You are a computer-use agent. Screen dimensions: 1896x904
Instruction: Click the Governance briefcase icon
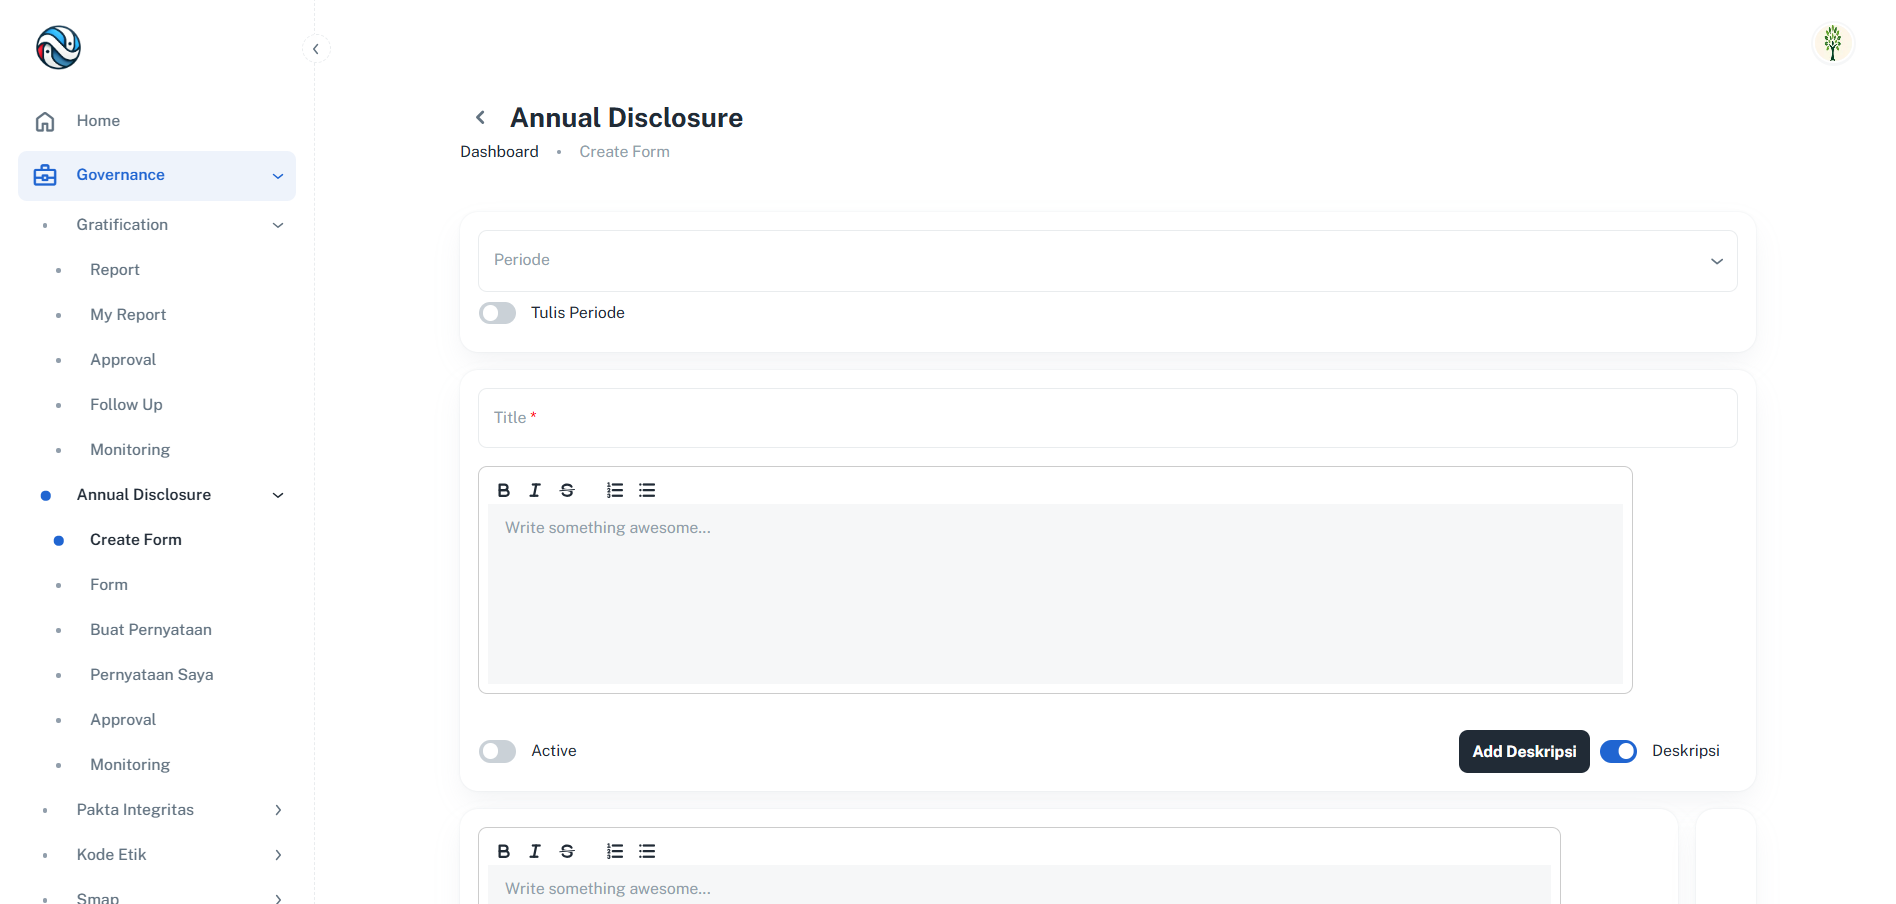[x=45, y=176]
